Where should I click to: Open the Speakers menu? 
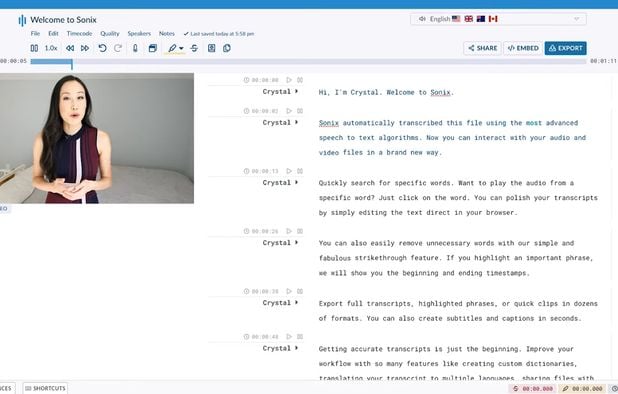click(x=139, y=33)
